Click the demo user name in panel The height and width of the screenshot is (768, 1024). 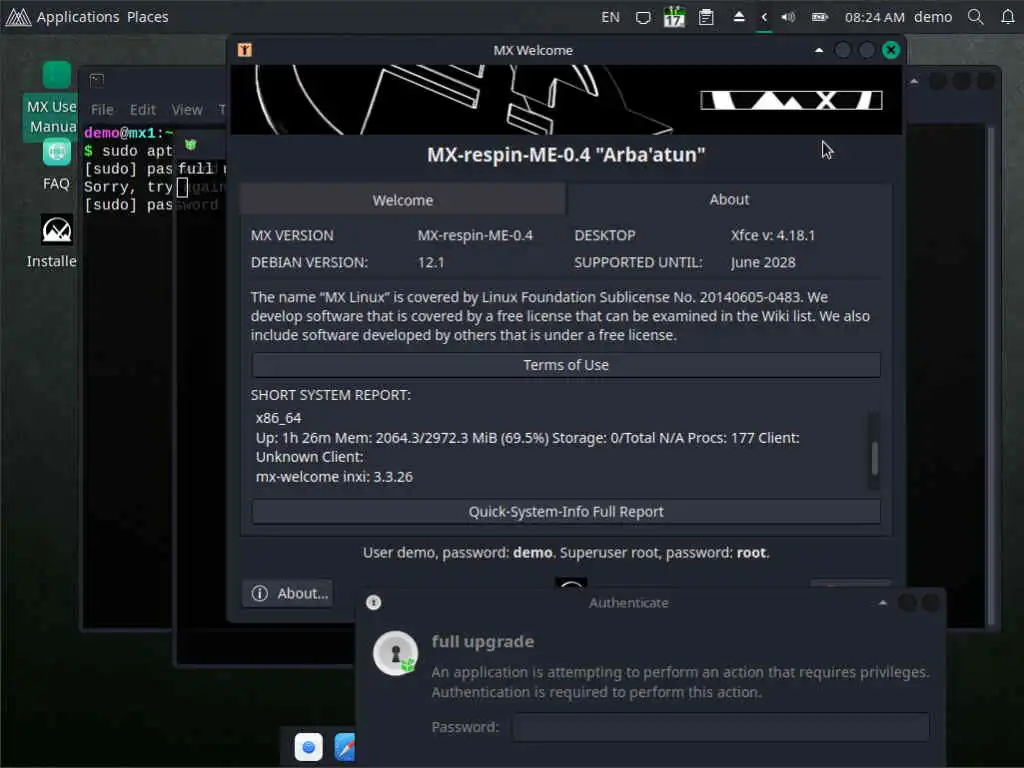pos(933,17)
